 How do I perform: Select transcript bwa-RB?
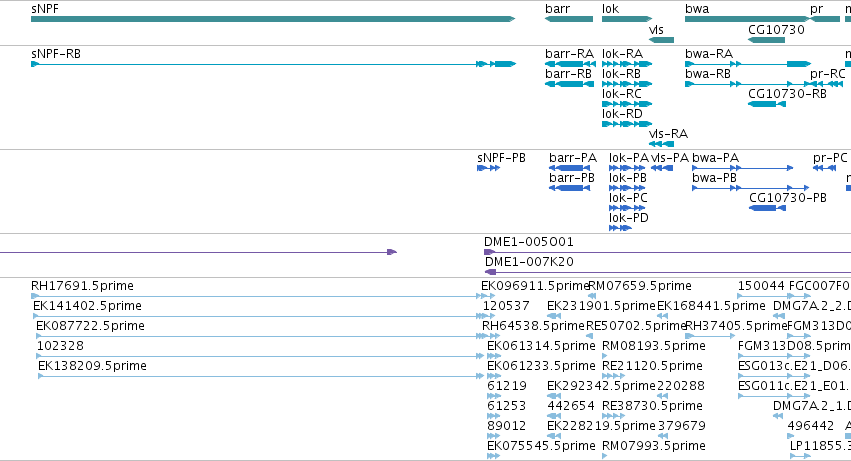[708, 73]
